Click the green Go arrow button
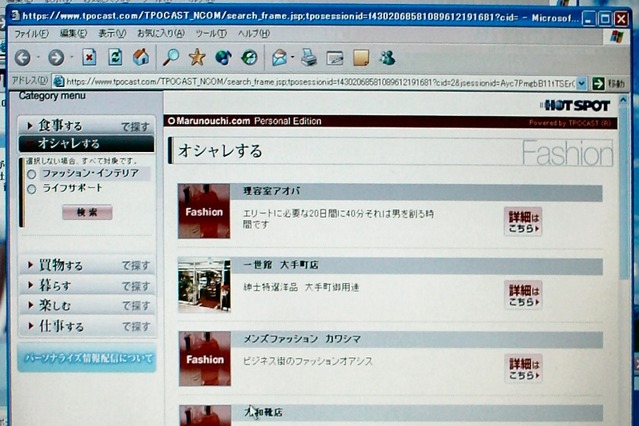 598,84
